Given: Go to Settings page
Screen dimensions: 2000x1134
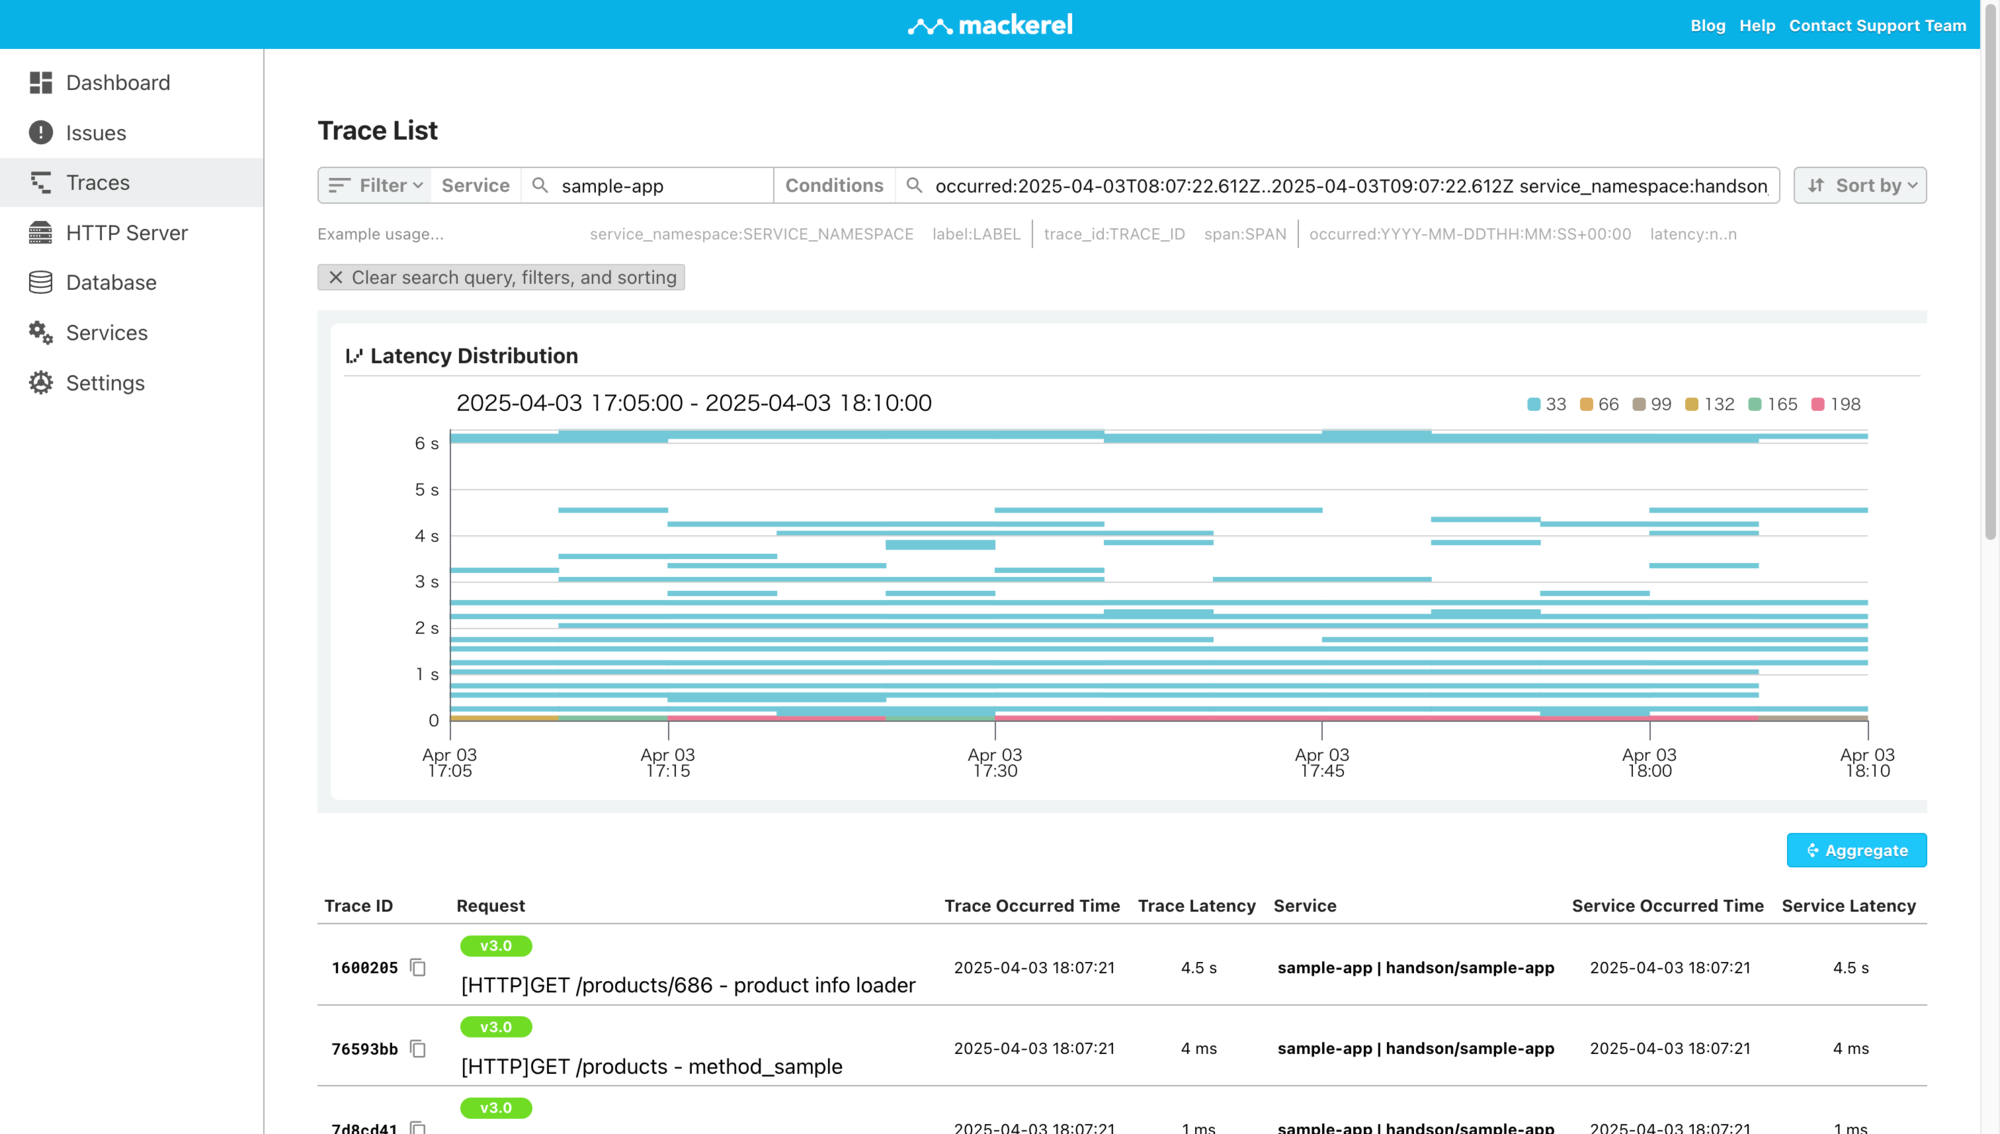Looking at the screenshot, I should [105, 383].
